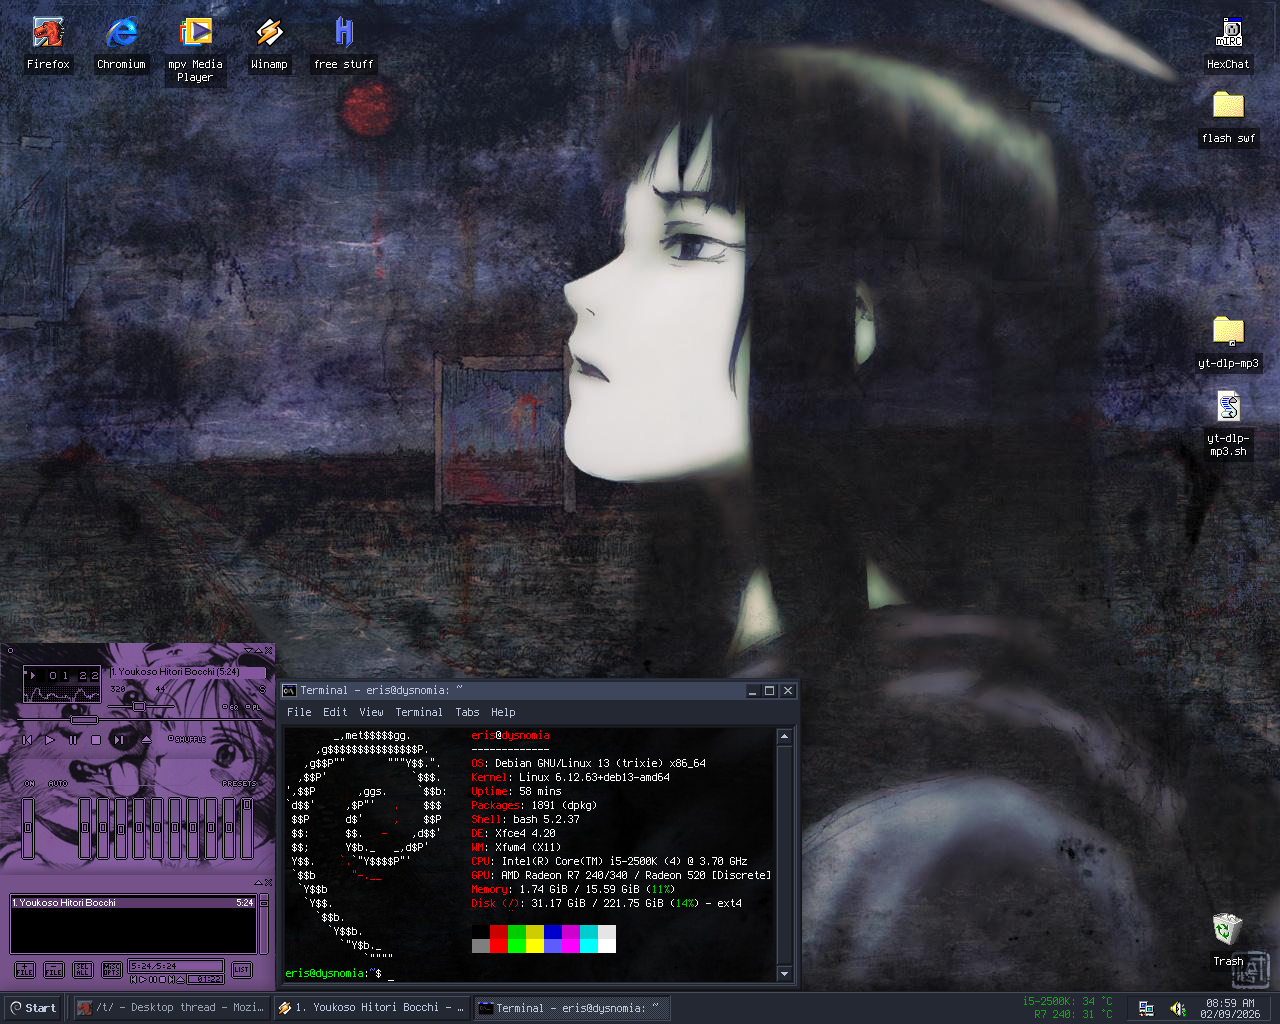The image size is (1280, 1024).
Task: Open the Edit menu in Terminal
Action: (x=335, y=712)
